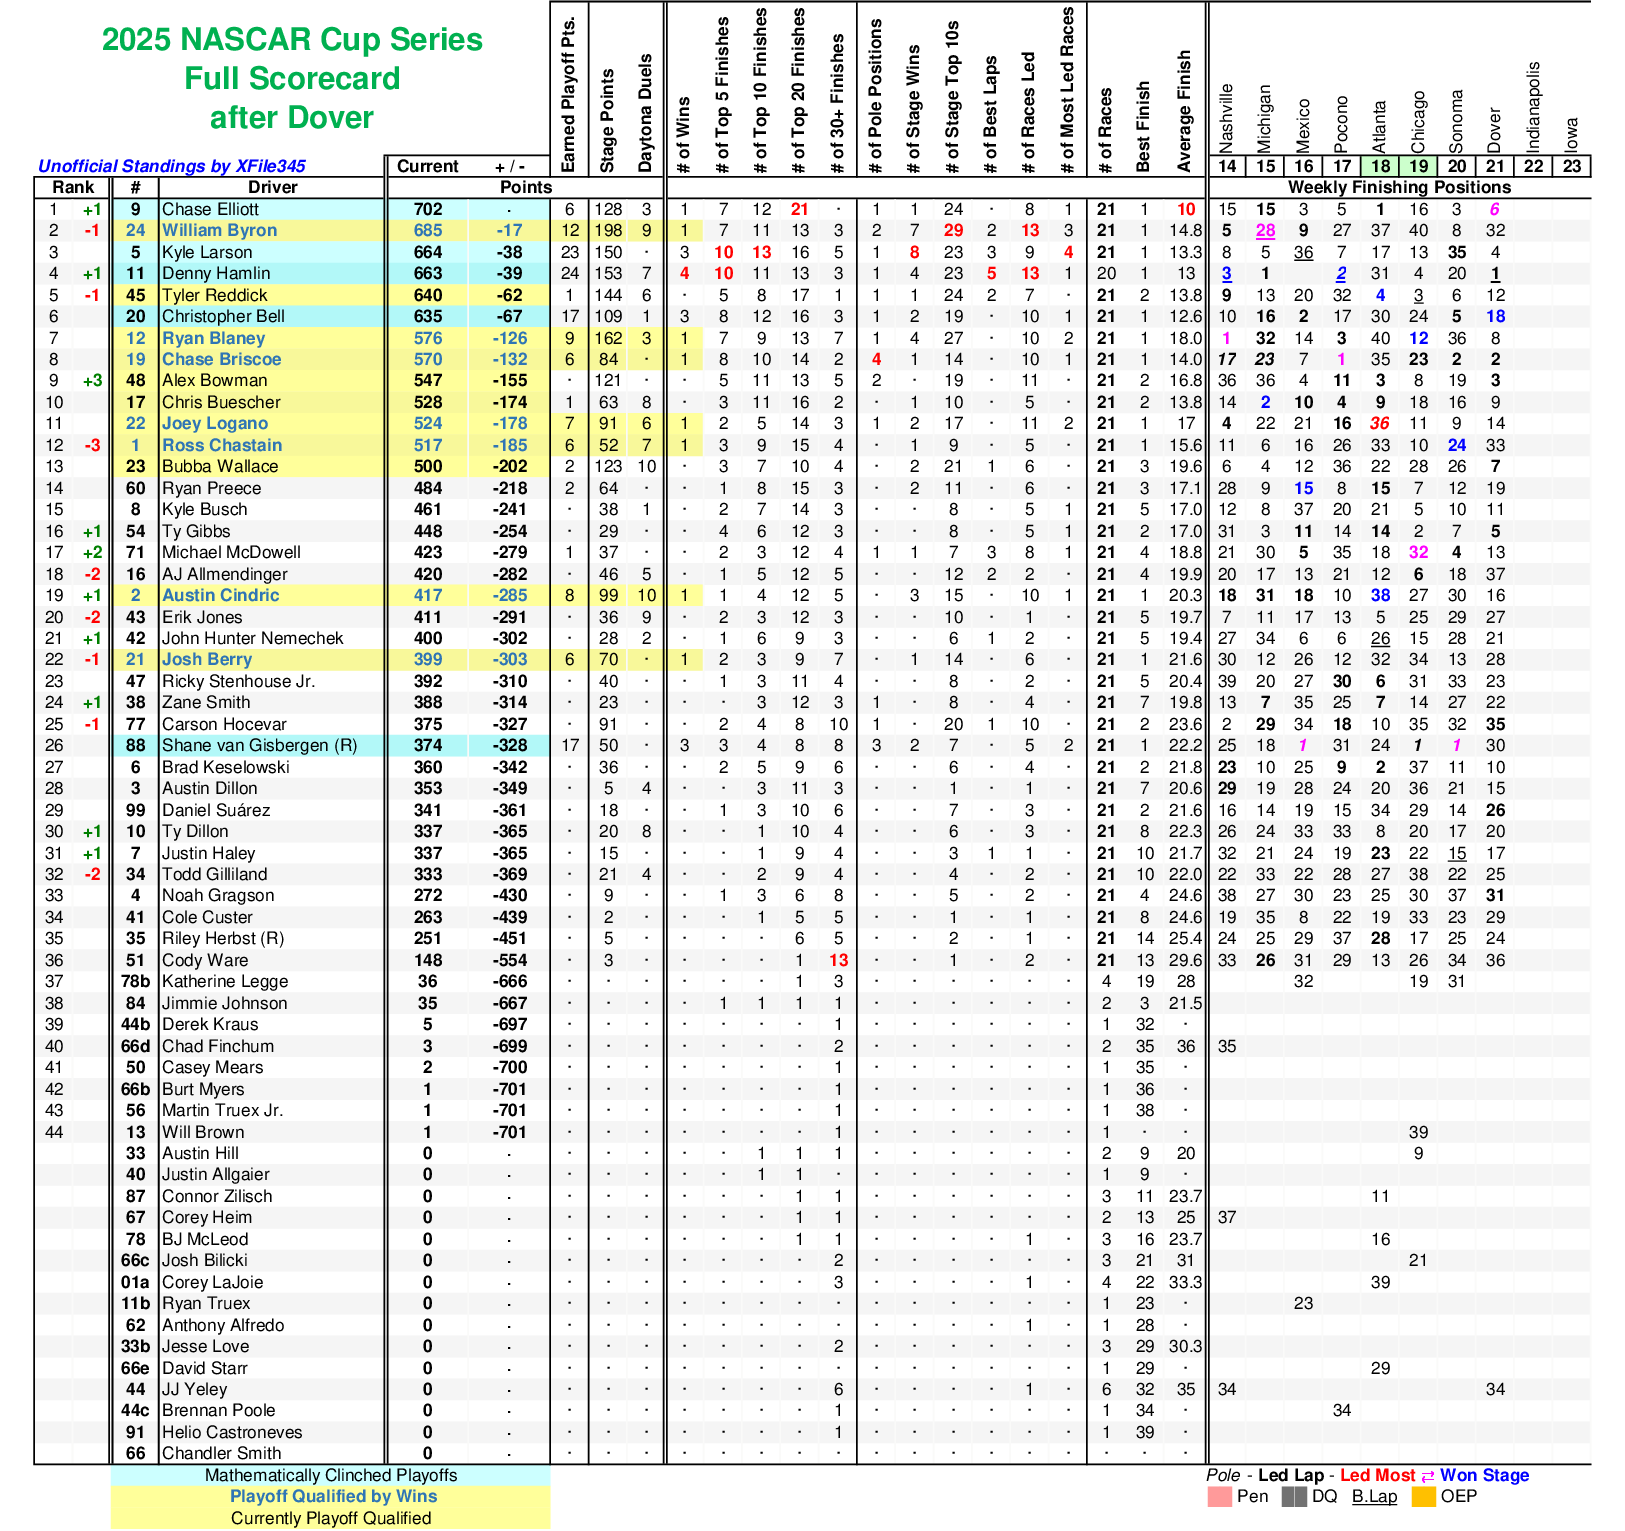This screenshot has height=1531, width=1625.
Task: Select driver name 'Tyler Reddick'
Action: tap(214, 295)
